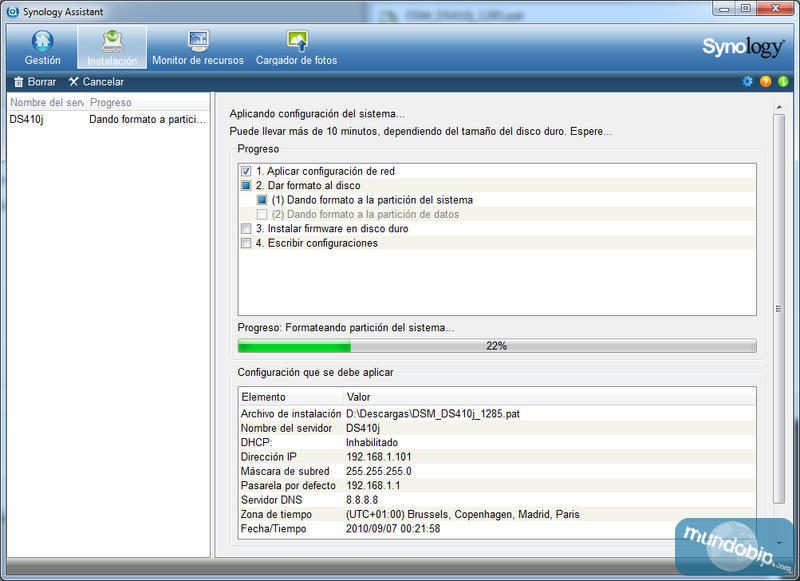Toggle checkbox '1. Aplicar configuración de red'
This screenshot has width=800, height=581.
pos(246,171)
